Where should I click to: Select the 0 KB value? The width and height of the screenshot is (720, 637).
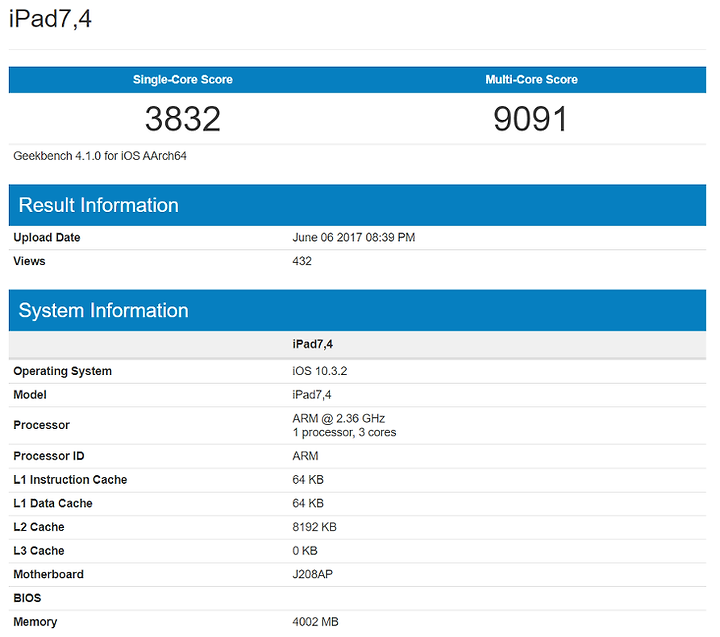tap(305, 551)
